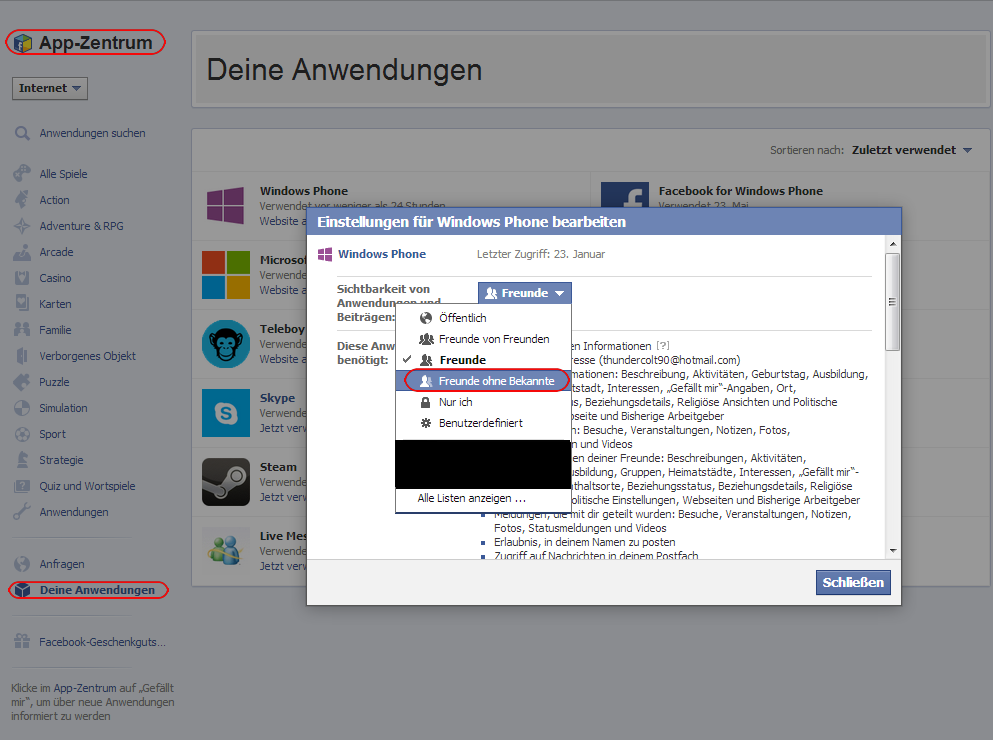The width and height of the screenshot is (993, 740).
Task: Open the Anfragen link
Action: click(61, 564)
